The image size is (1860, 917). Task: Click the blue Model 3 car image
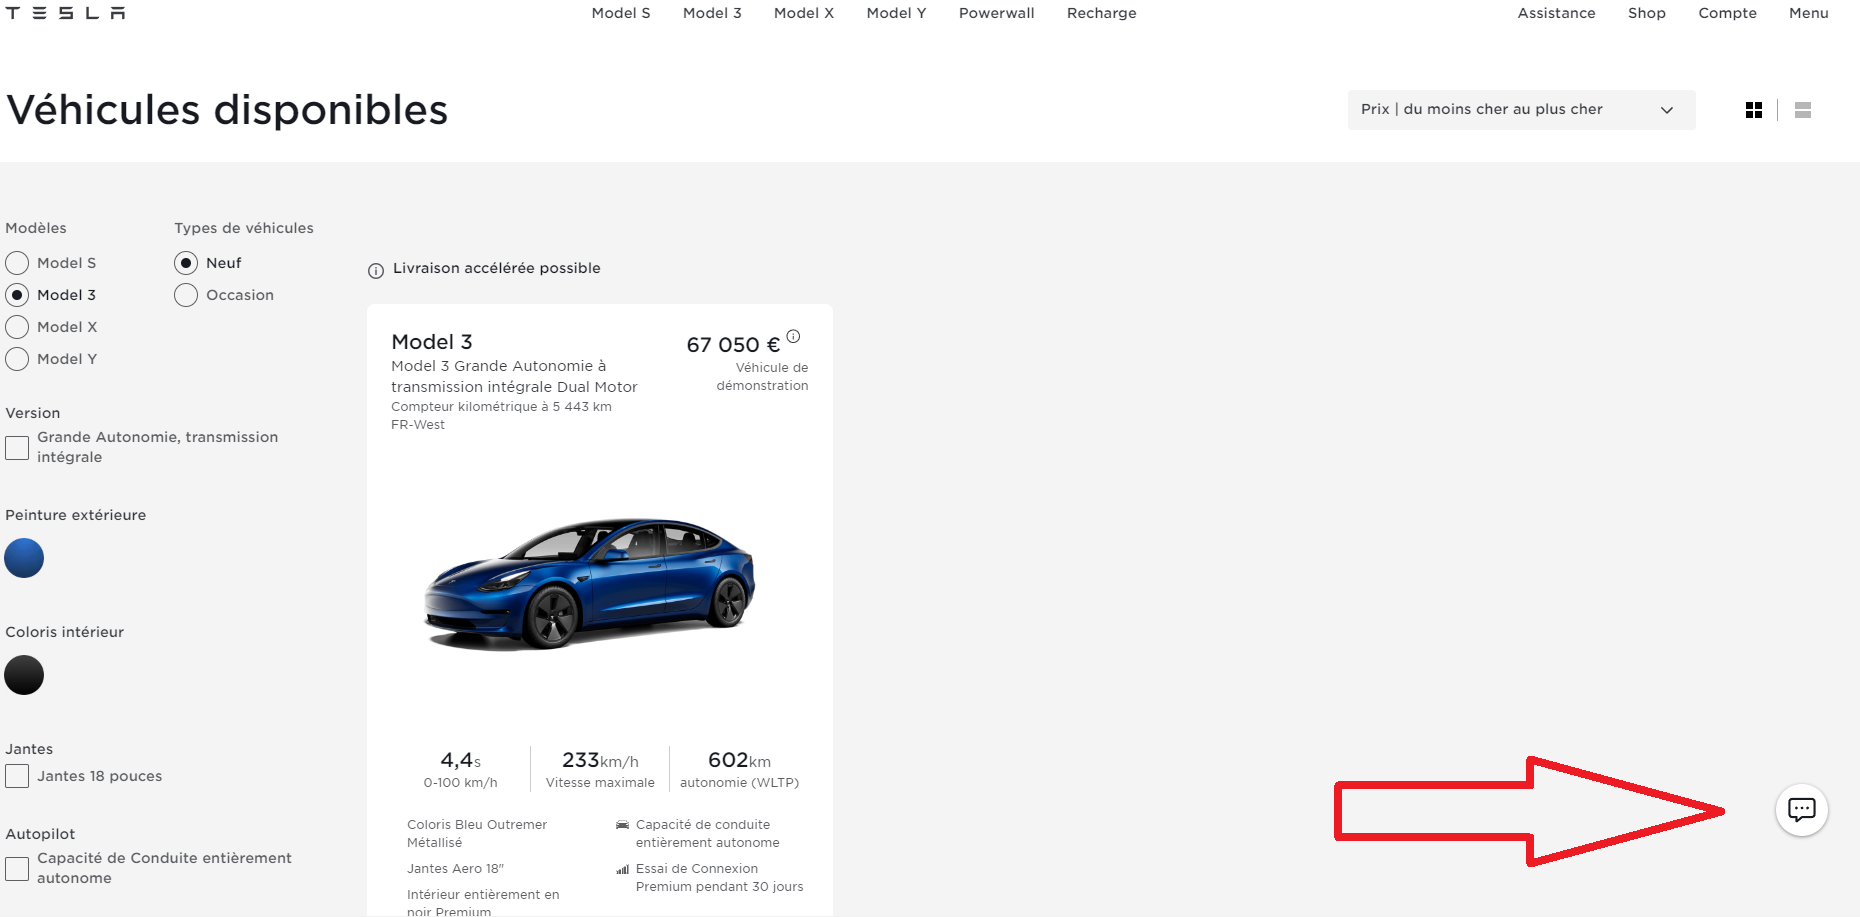coord(590,584)
